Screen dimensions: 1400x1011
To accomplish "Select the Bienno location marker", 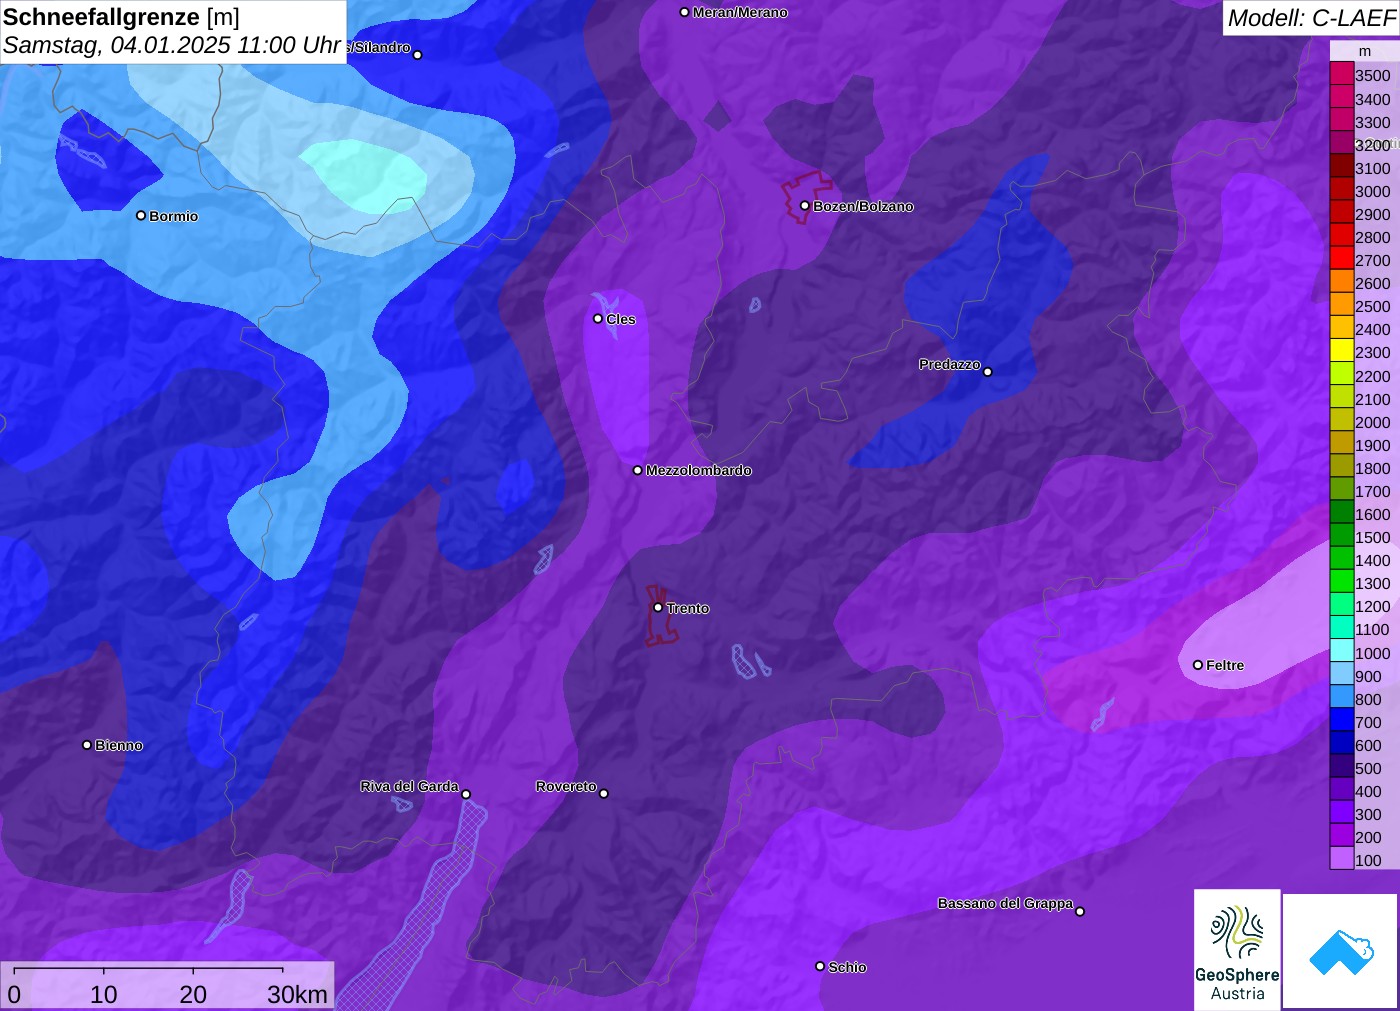I will pos(87,745).
